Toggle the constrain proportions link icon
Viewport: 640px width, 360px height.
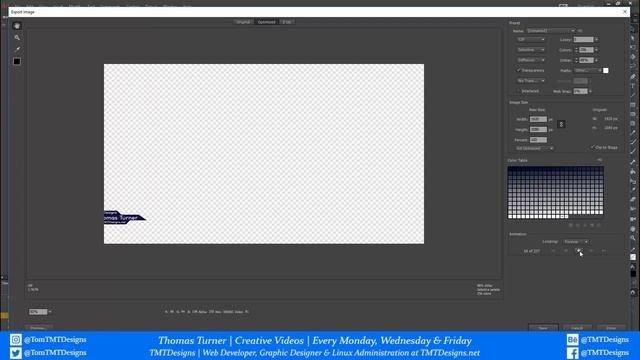[x=561, y=124]
